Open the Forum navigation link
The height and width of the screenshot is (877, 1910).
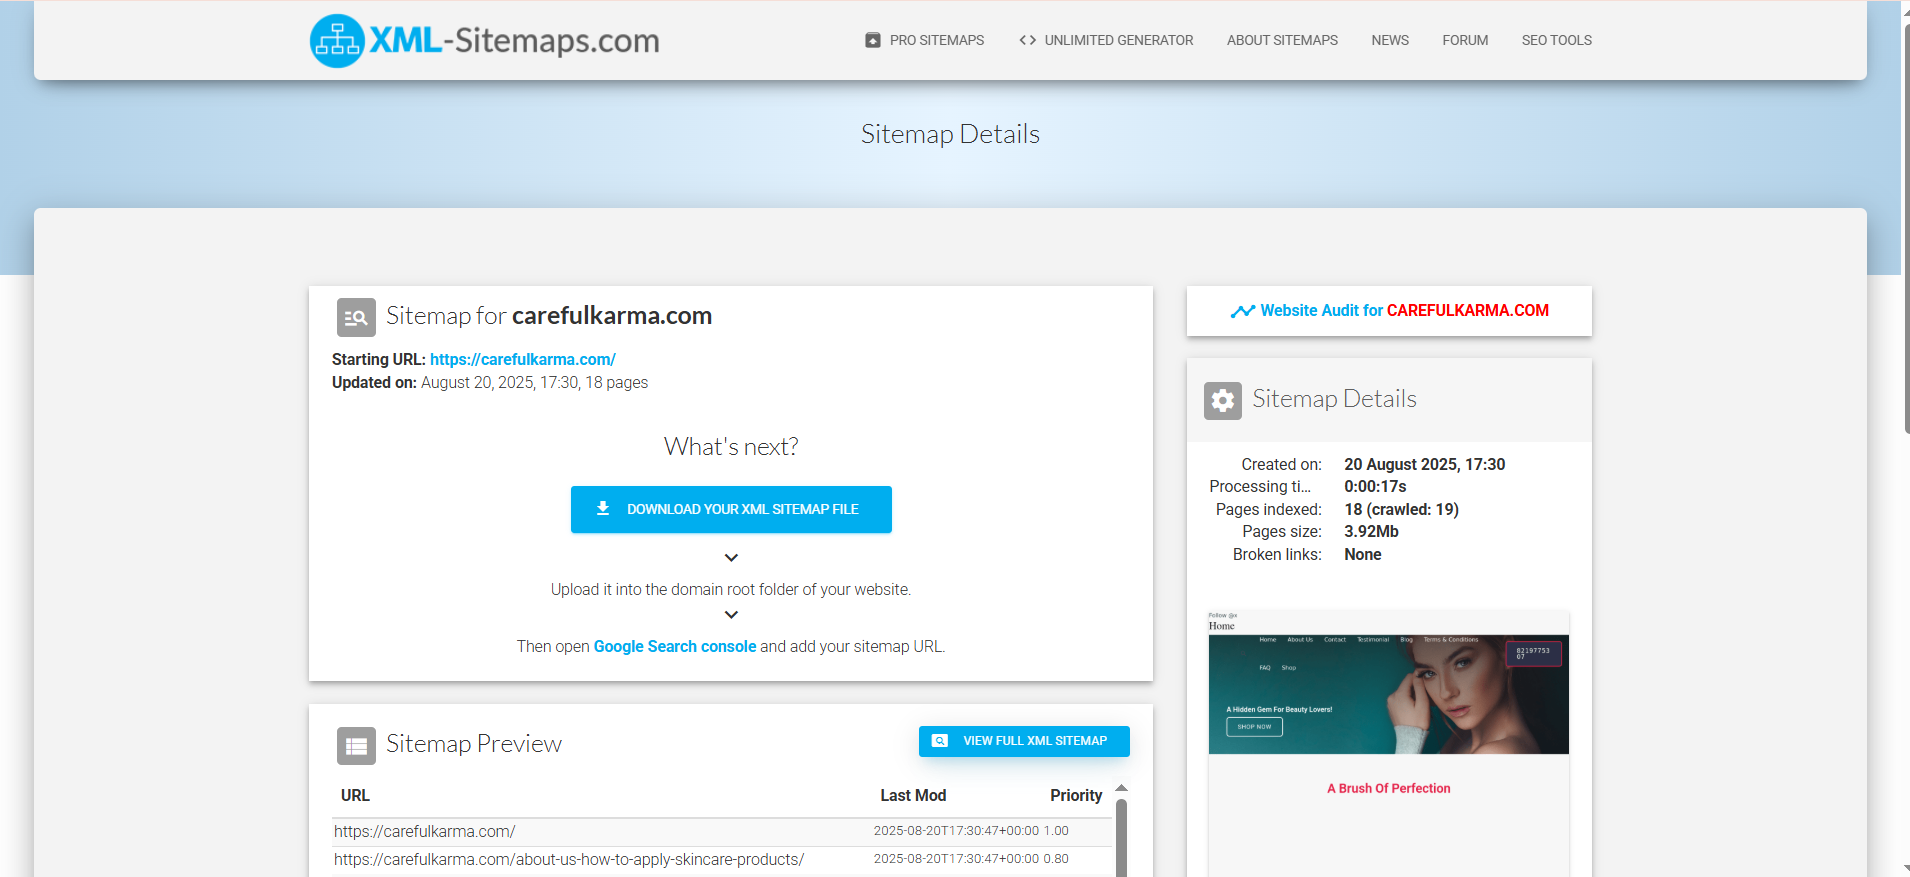tap(1465, 40)
